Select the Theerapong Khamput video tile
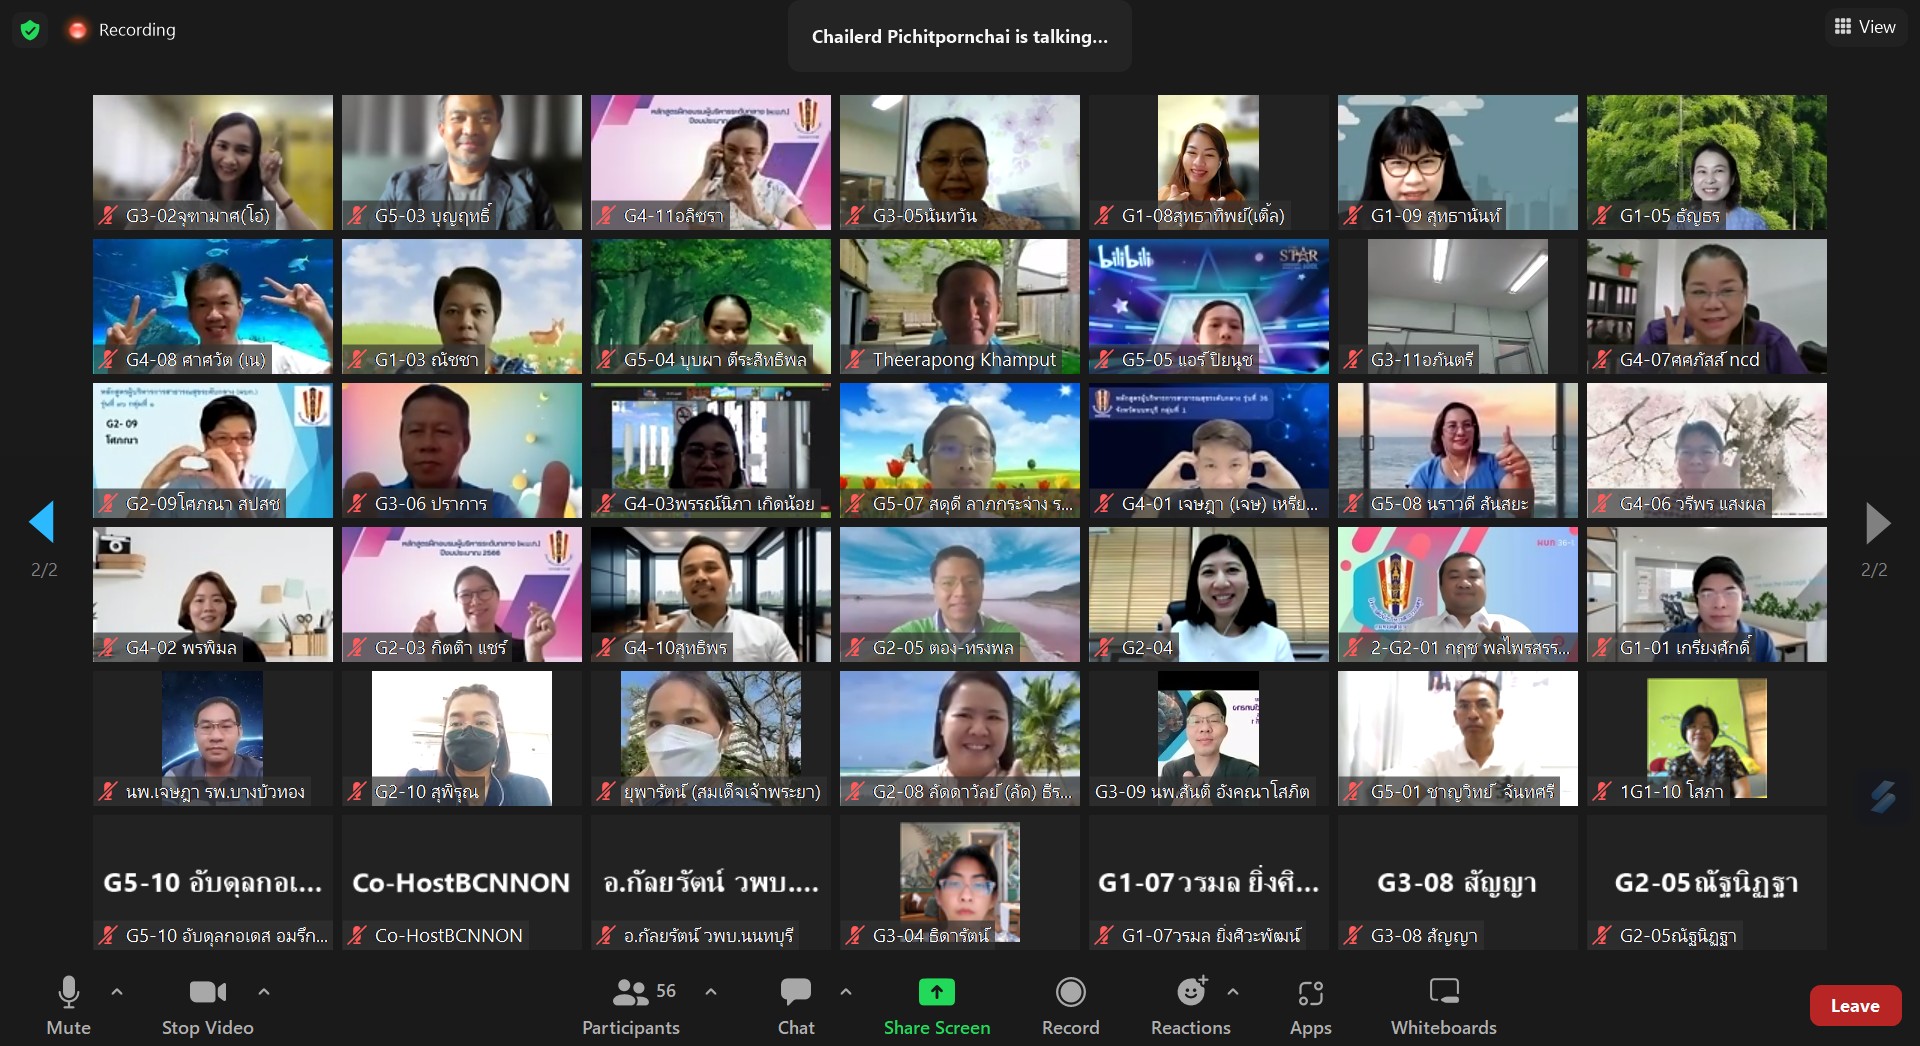 point(959,305)
